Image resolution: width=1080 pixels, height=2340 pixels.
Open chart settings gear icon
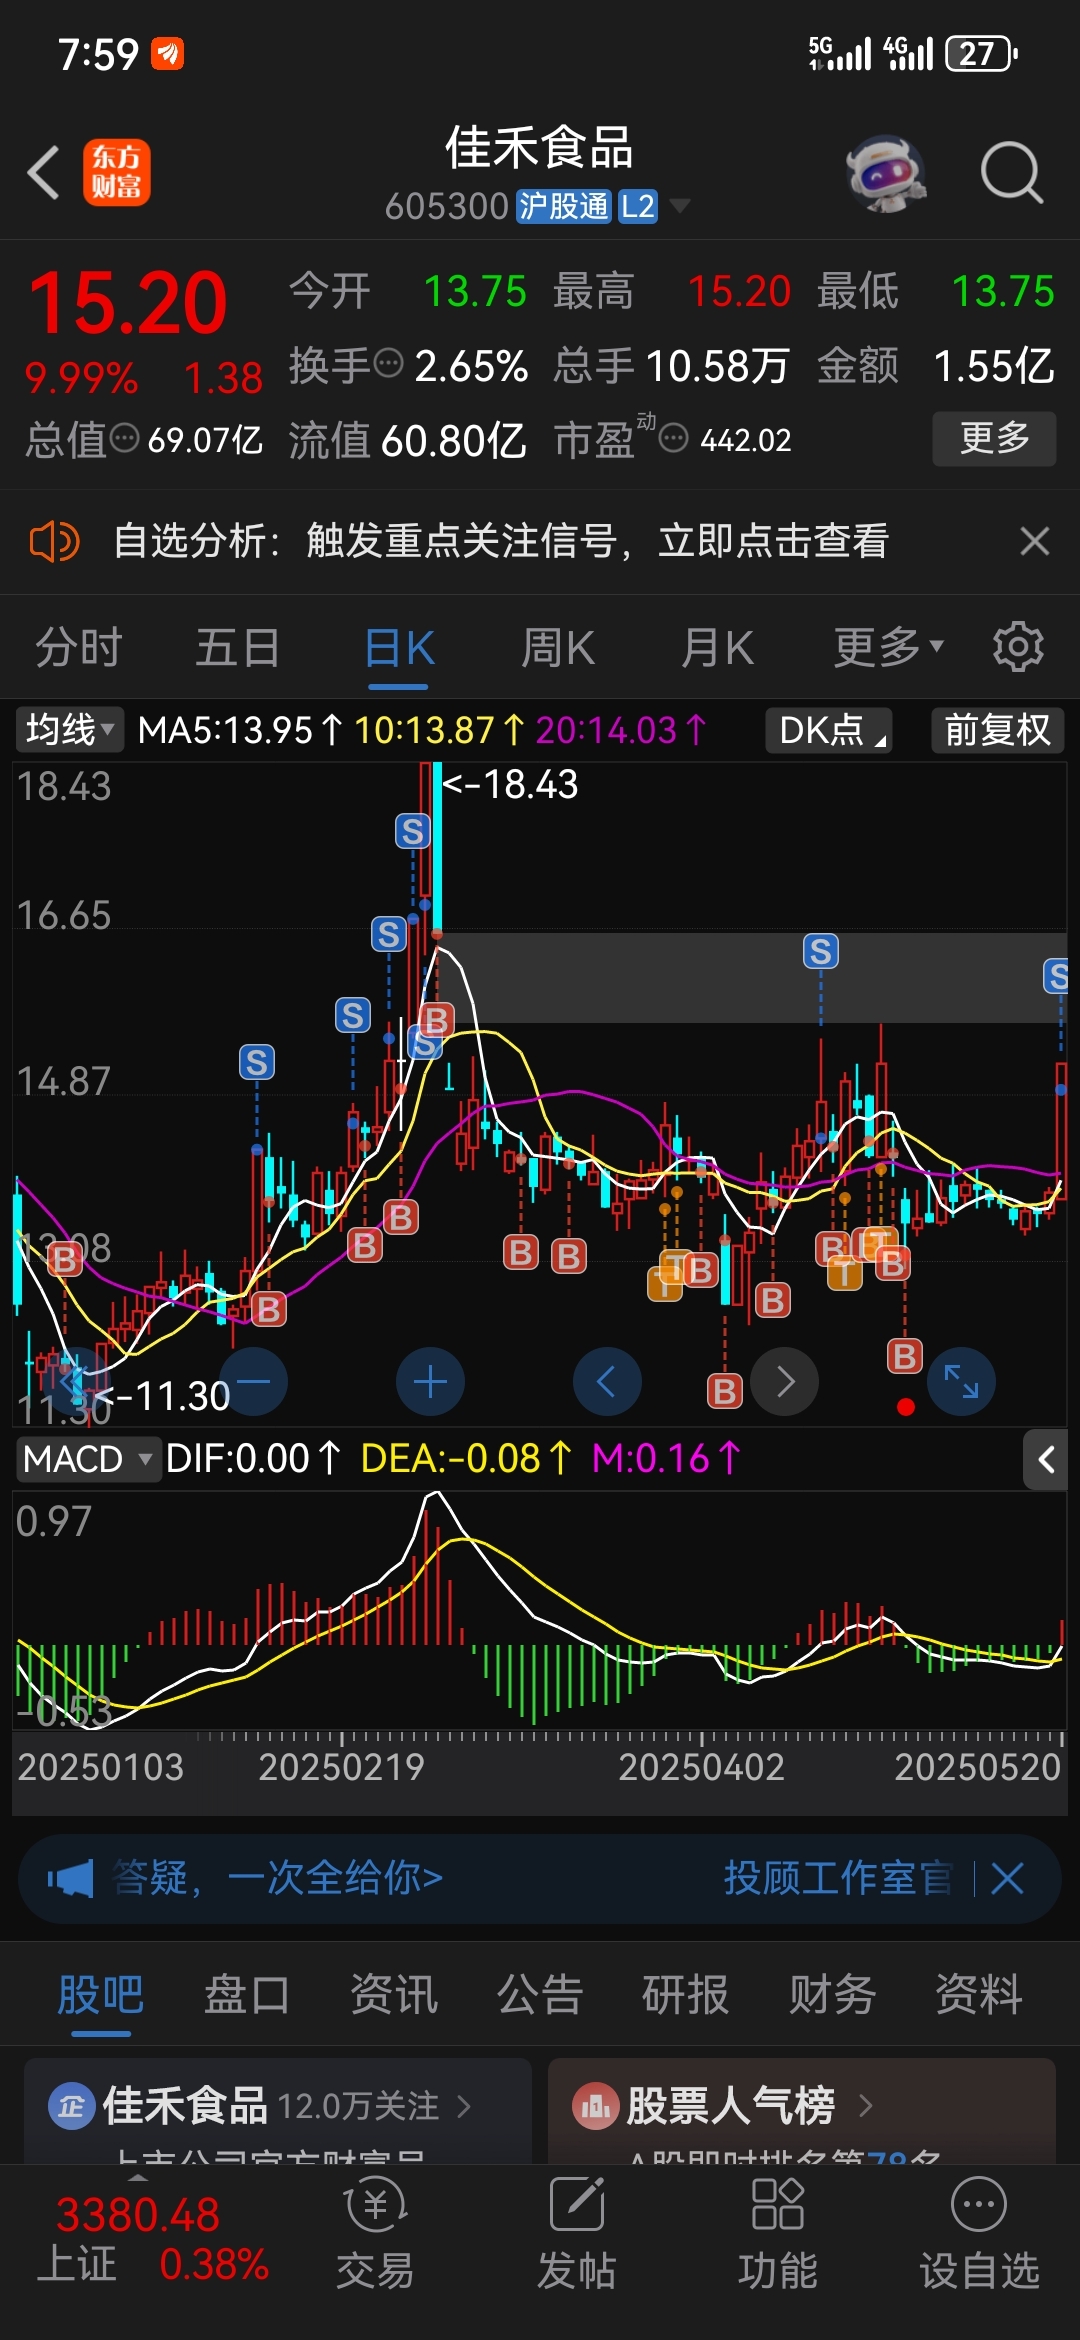click(x=1018, y=647)
